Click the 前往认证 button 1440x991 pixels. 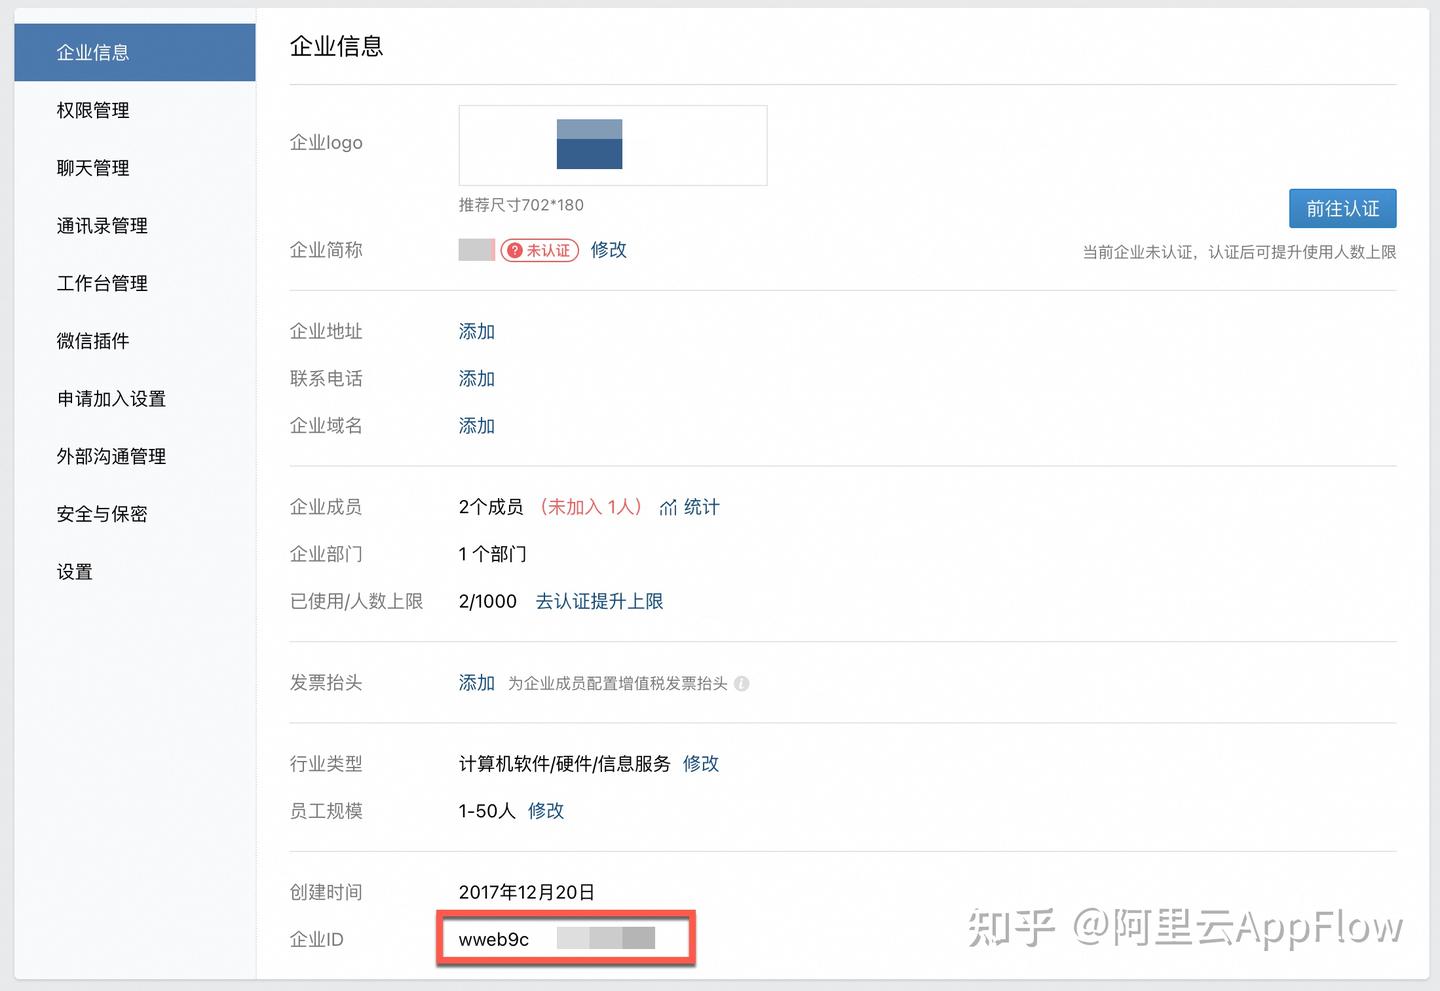[1342, 208]
